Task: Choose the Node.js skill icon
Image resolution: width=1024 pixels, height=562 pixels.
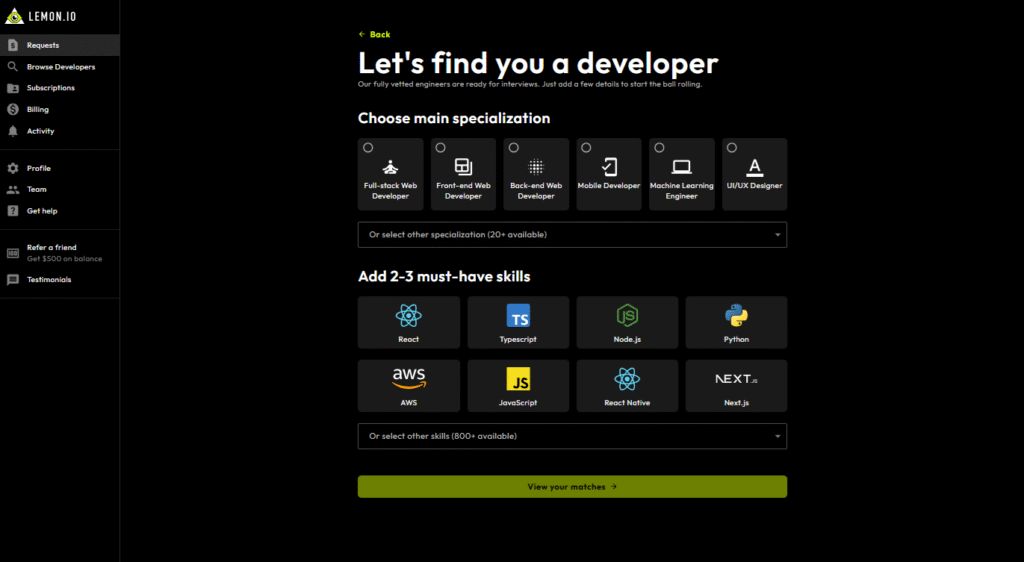Action: pyautogui.click(x=627, y=317)
